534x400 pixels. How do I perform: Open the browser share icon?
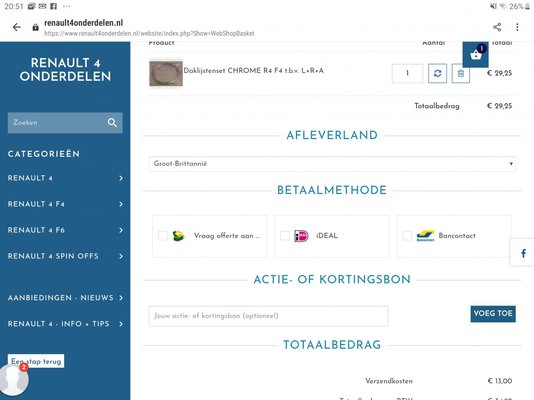tap(497, 27)
